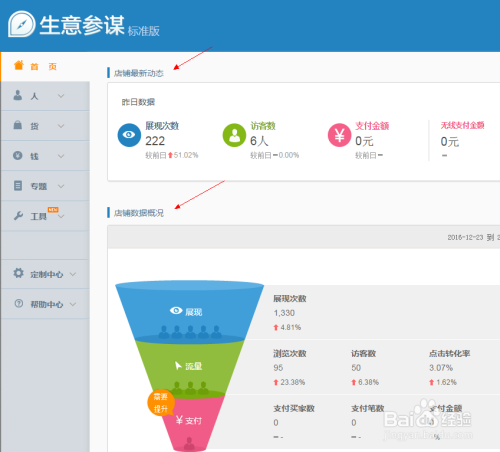
Task: Click the 店铺数据概况 section heading
Action: (139, 213)
